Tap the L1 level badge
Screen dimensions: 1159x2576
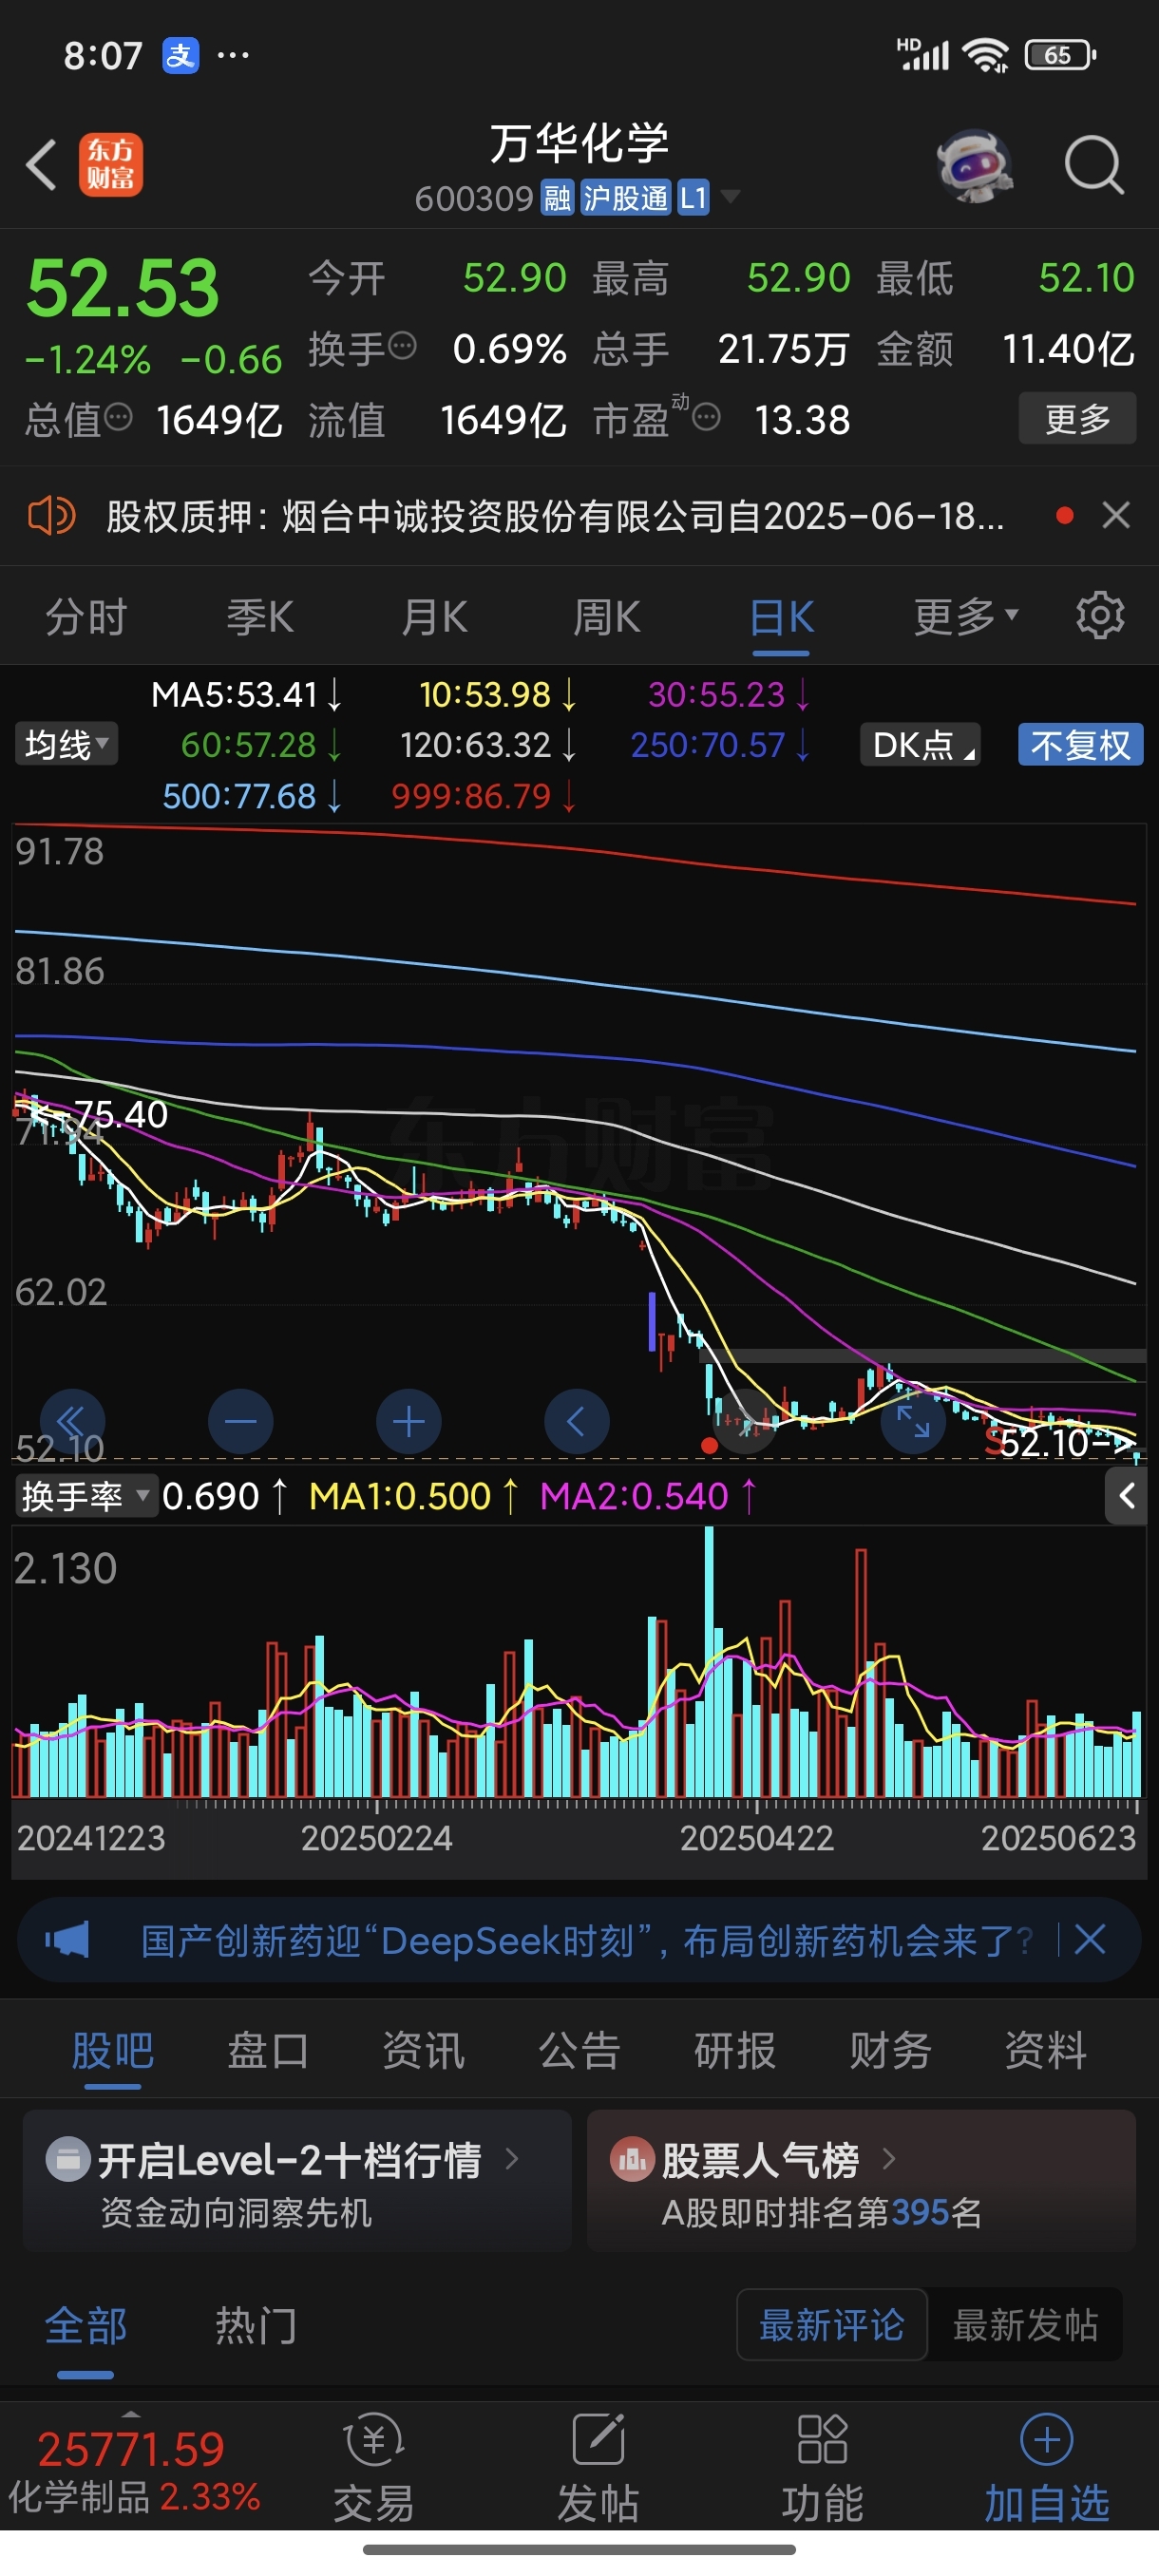(693, 199)
